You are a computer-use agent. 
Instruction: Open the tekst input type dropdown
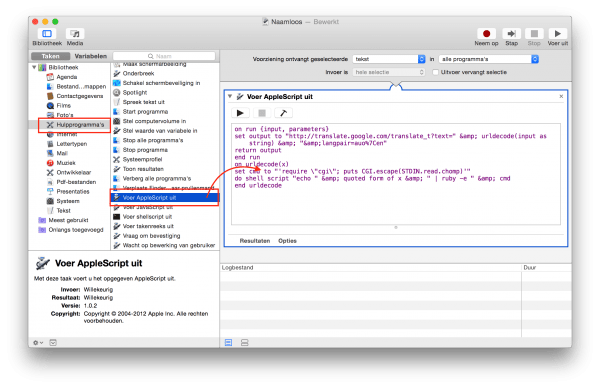point(389,59)
